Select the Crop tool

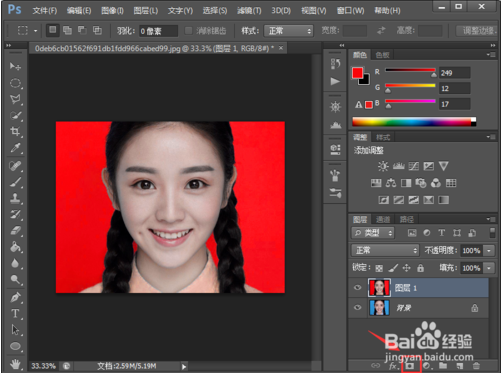coord(15,131)
